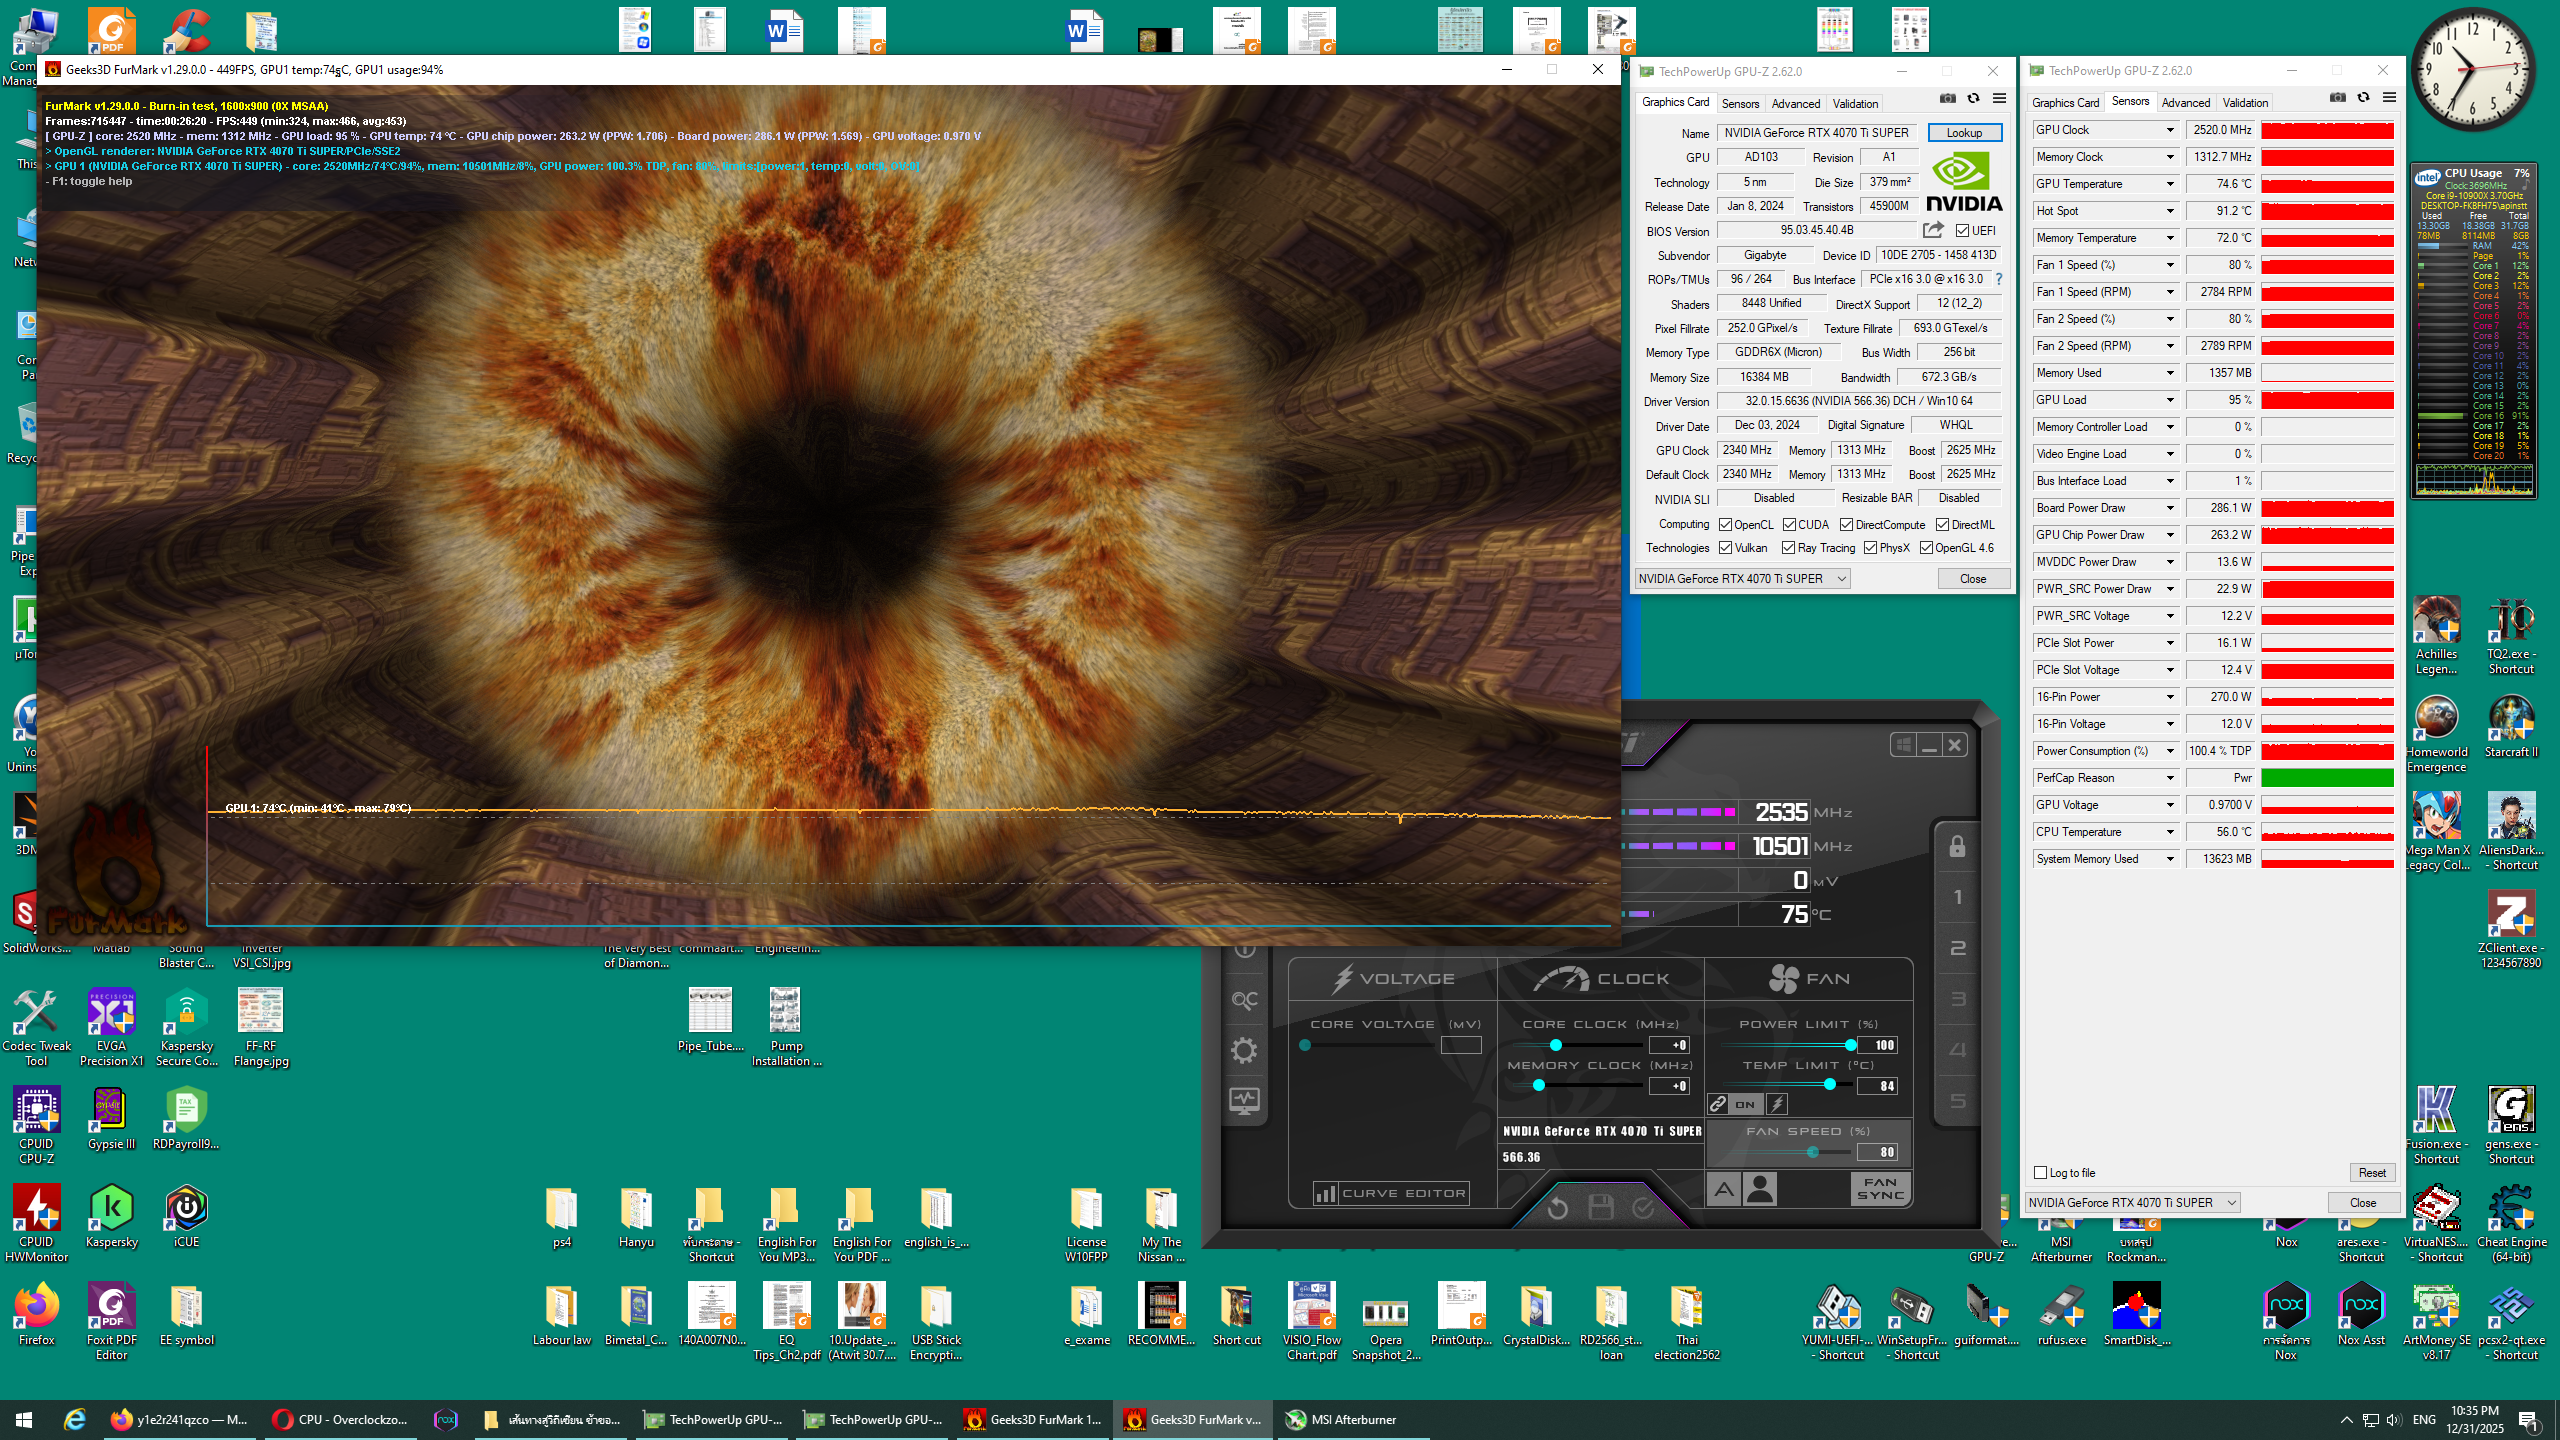Click the refresh icon in GPU-Z Graphics Card window
This screenshot has width=2560, height=1440.
pyautogui.click(x=1973, y=99)
